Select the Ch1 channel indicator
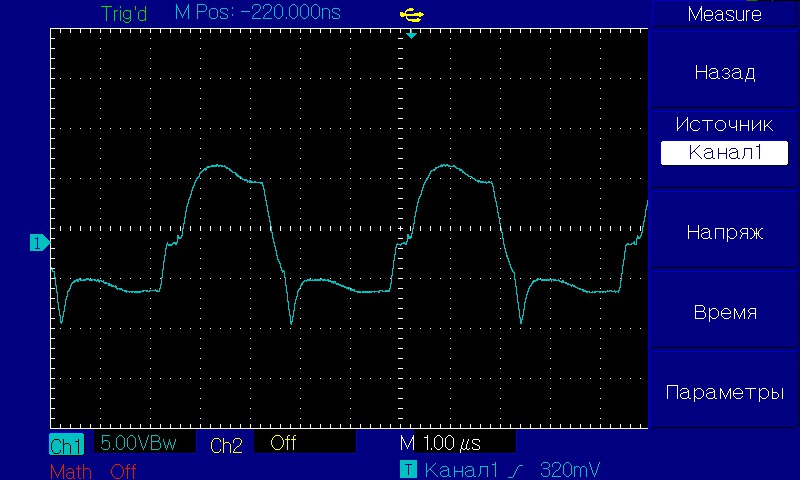800x480 pixels. click(67, 445)
